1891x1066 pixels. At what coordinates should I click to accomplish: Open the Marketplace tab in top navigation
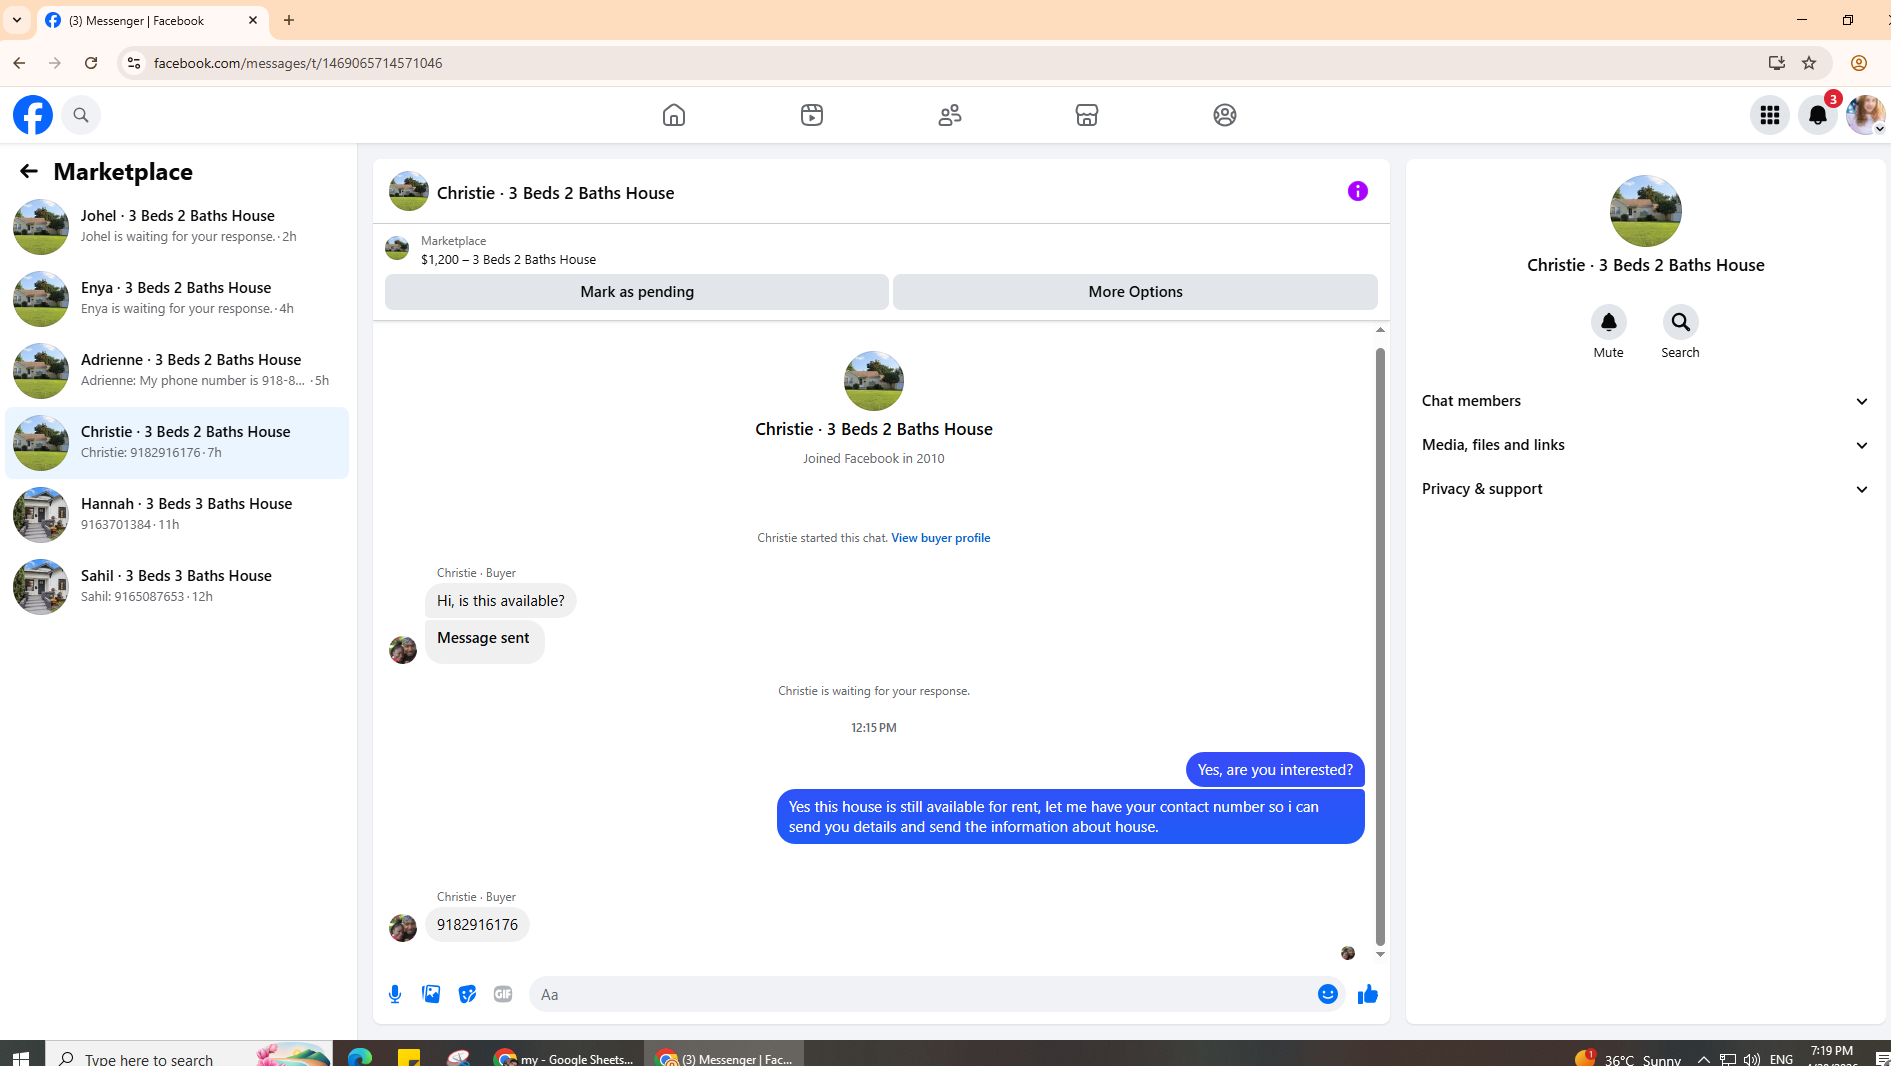[1087, 115]
